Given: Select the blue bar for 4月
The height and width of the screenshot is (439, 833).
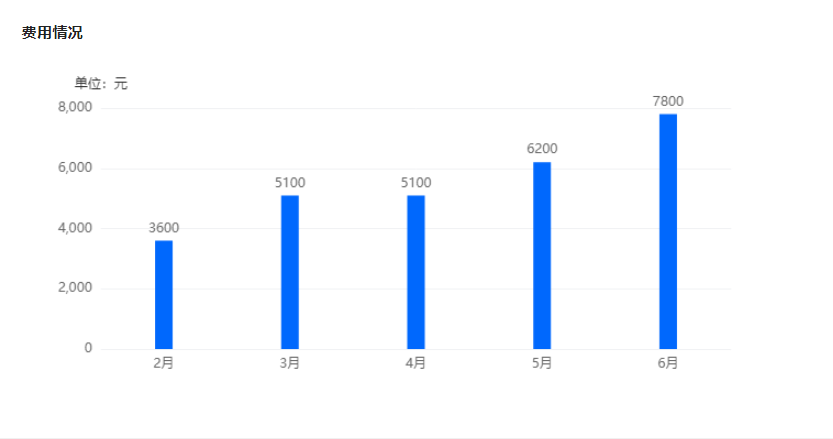Looking at the screenshot, I should tap(416, 272).
